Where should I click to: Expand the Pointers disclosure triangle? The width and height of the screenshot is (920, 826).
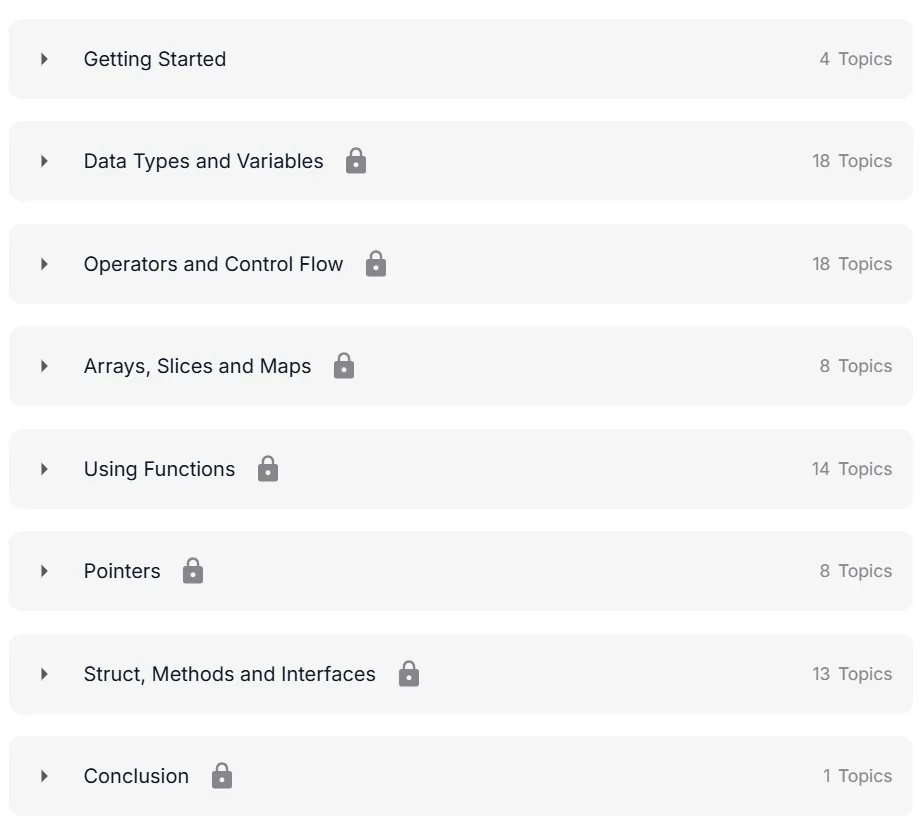click(x=44, y=571)
